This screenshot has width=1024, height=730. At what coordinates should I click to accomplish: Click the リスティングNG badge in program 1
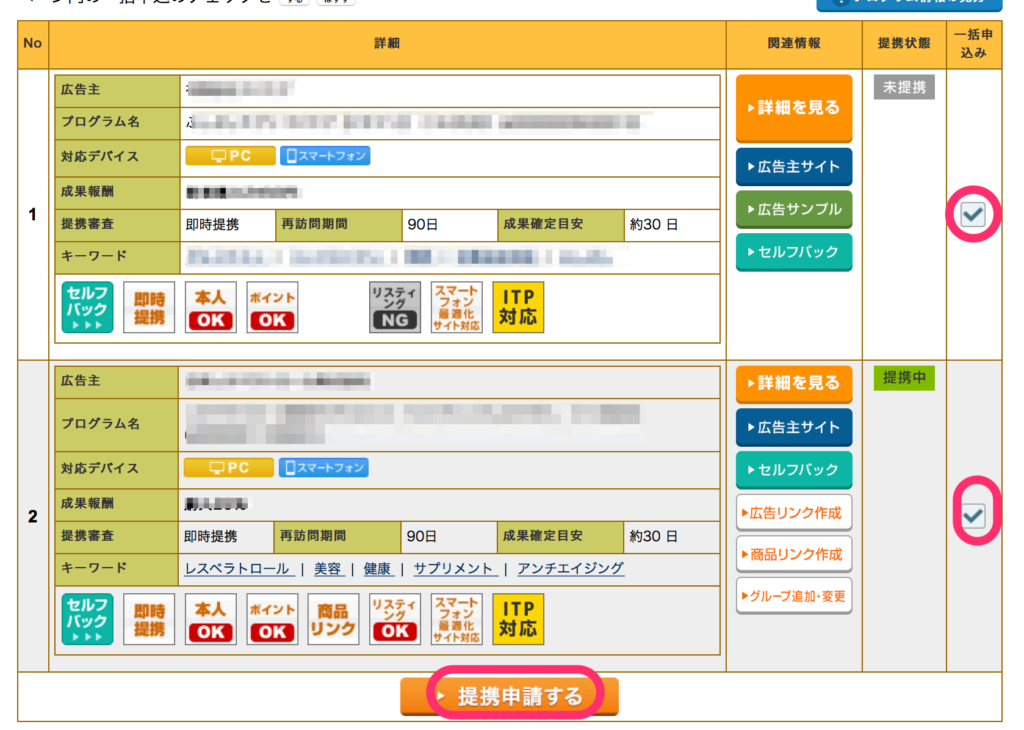[395, 307]
